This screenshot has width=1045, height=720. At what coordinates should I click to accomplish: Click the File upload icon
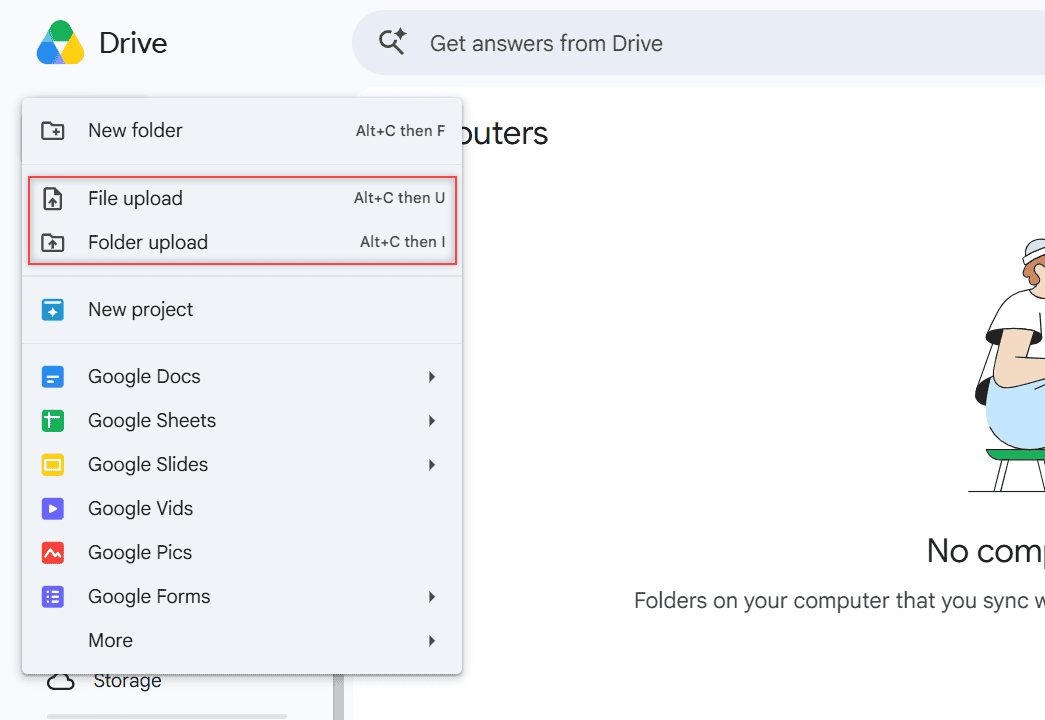[x=53, y=199]
